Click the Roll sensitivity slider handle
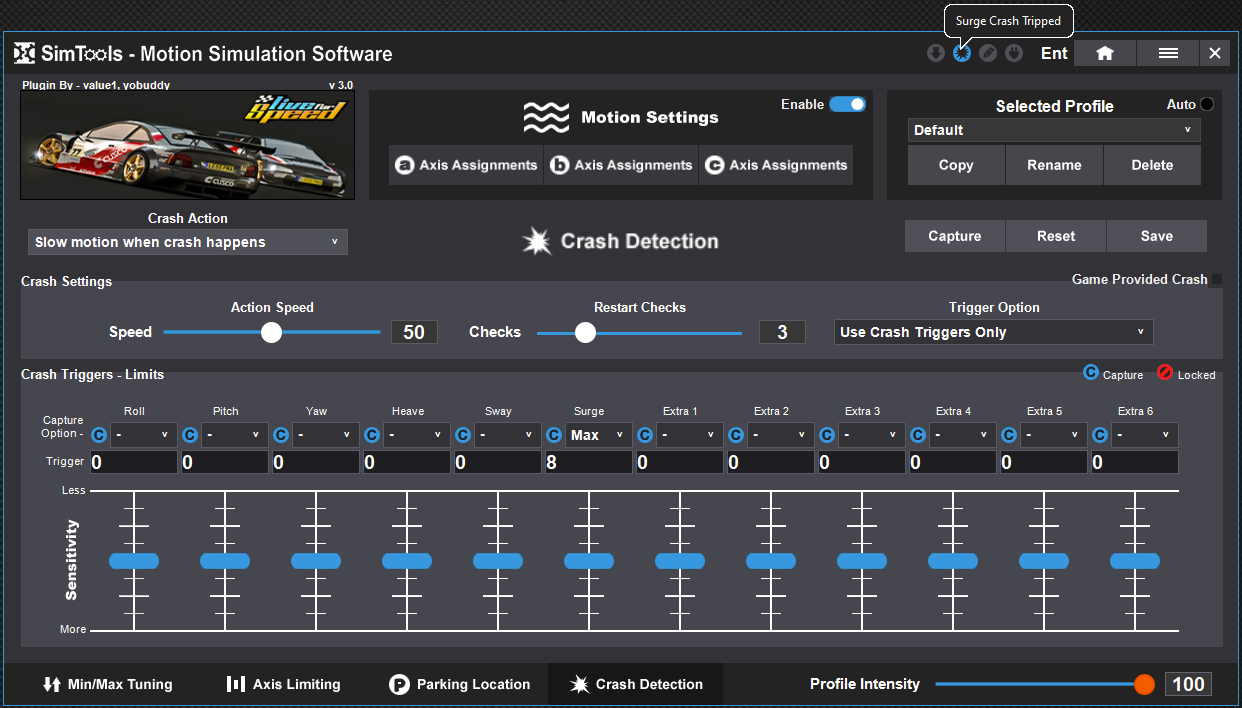This screenshot has height=708, width=1242. 134,561
